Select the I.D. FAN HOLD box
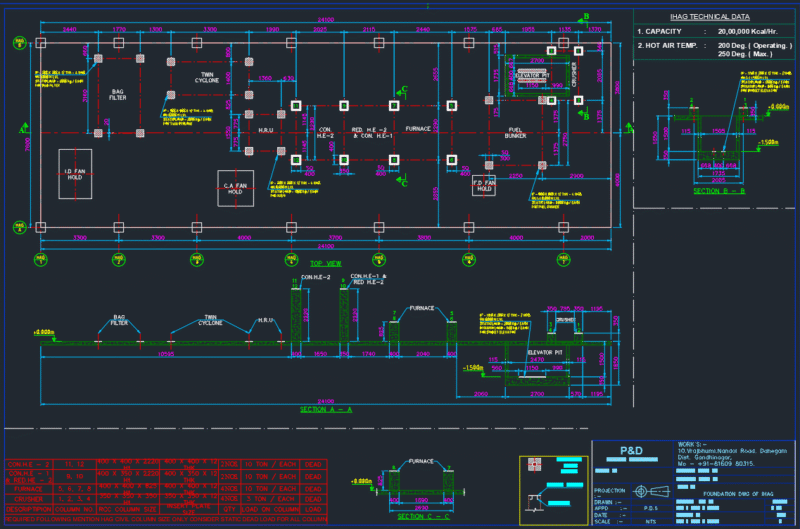Image resolution: width=800 pixels, height=529 pixels. 75,174
